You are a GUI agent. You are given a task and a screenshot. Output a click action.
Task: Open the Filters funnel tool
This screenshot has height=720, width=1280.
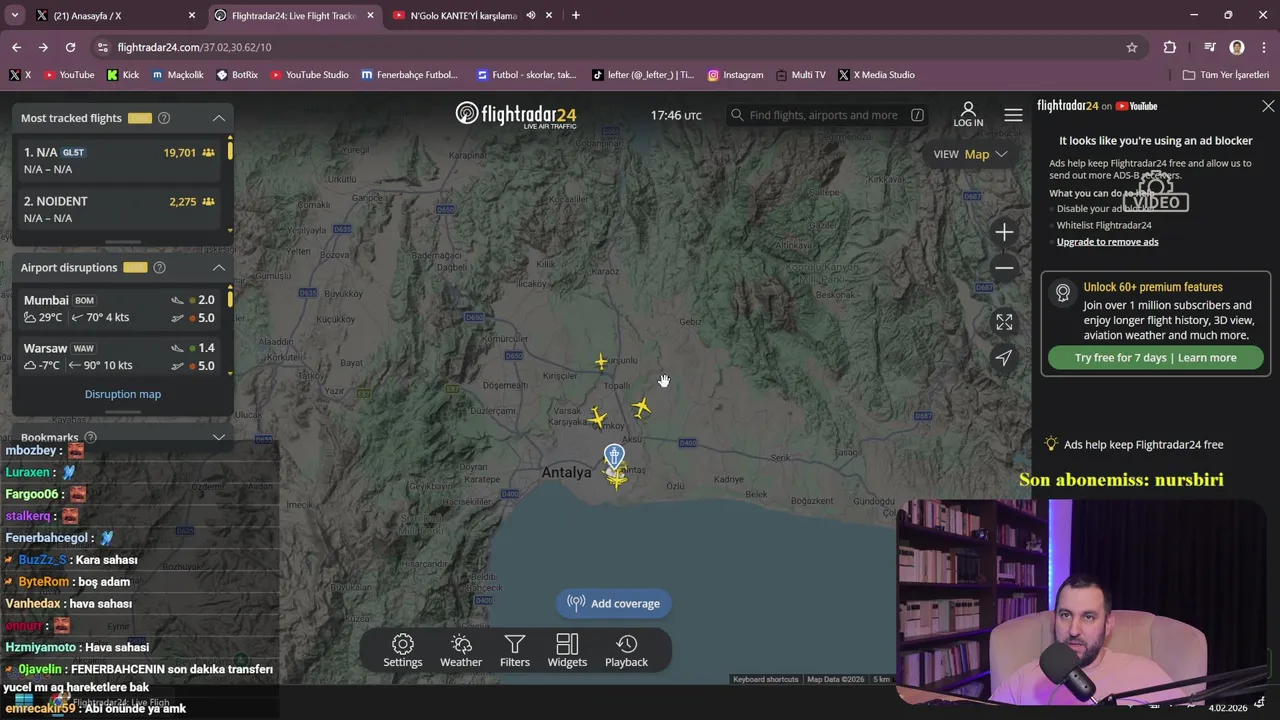pos(515,650)
